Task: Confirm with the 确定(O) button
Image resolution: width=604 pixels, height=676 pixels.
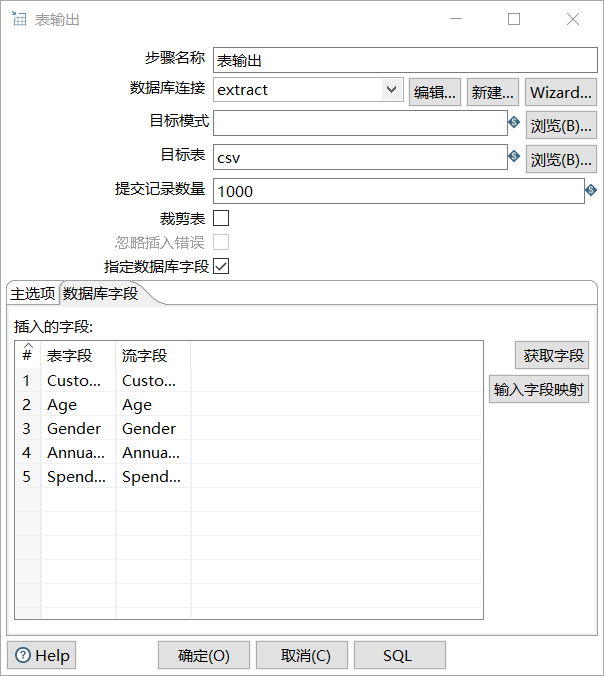Action: [204, 655]
